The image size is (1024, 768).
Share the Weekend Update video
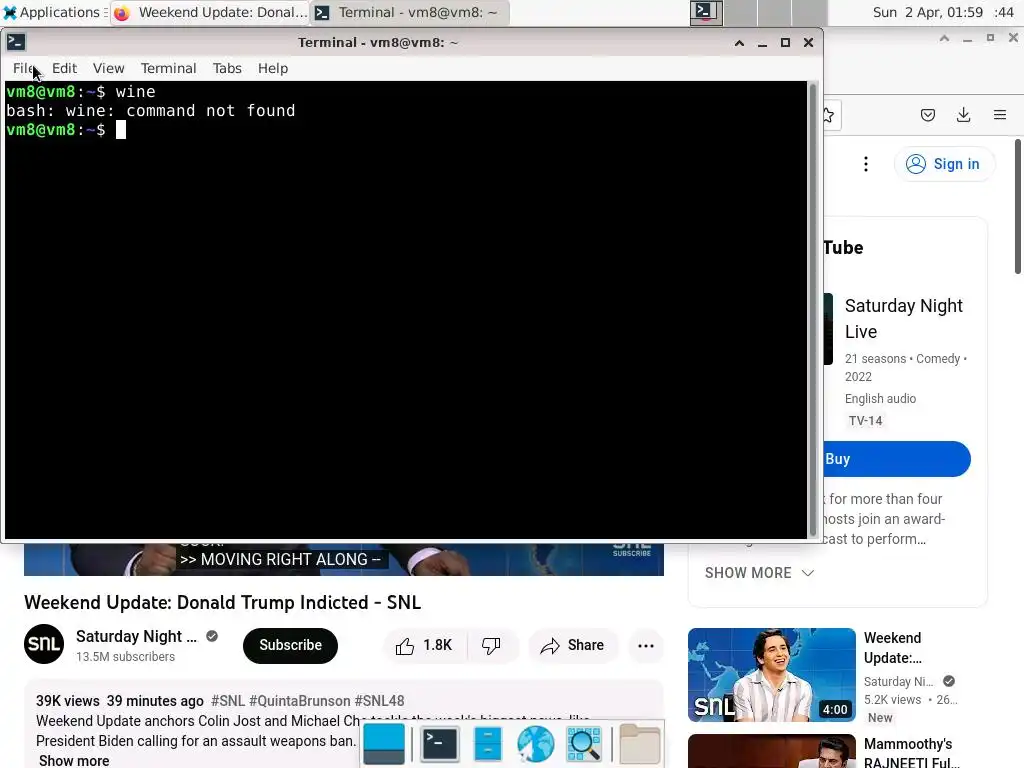click(x=572, y=645)
